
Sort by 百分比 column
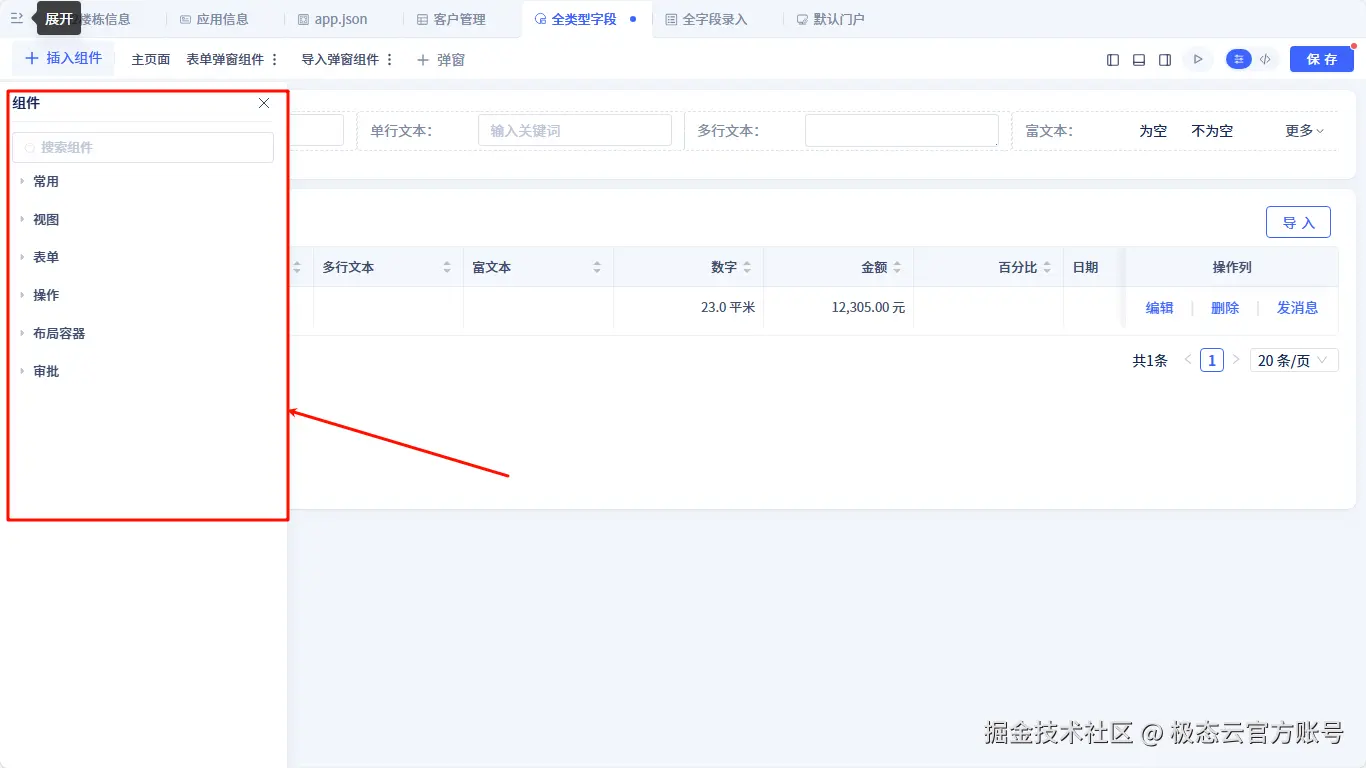[x=1047, y=267]
